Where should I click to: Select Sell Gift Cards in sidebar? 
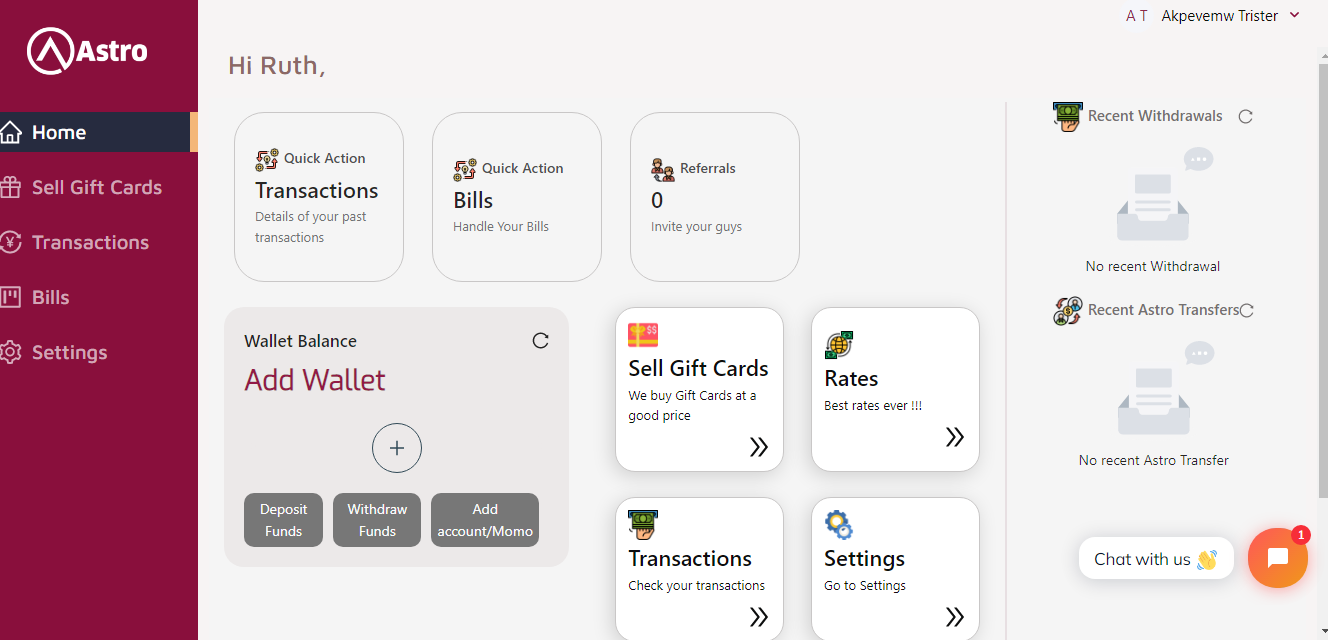pyautogui.click(x=97, y=187)
